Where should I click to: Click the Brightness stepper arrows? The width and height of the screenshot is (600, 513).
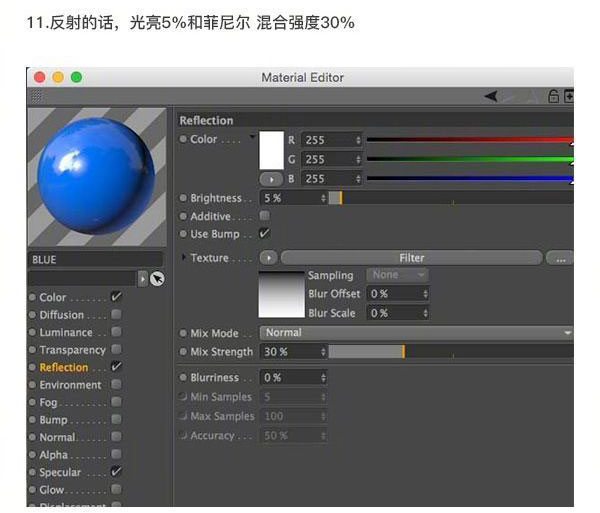(x=323, y=198)
